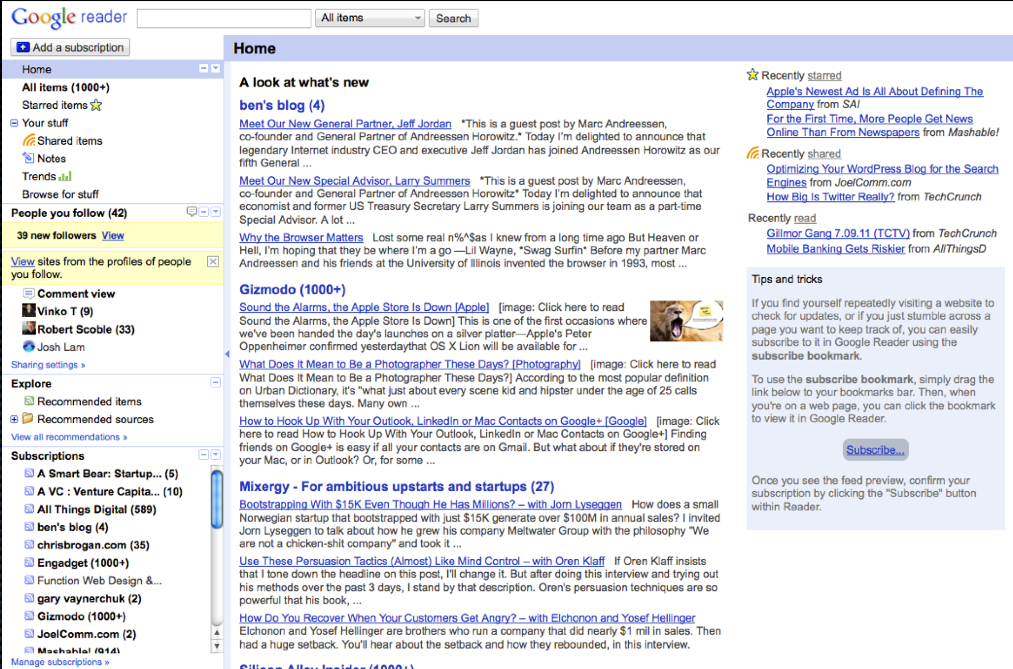Click the yawning lion thumbnail image
The image size is (1013, 669).
coord(686,321)
